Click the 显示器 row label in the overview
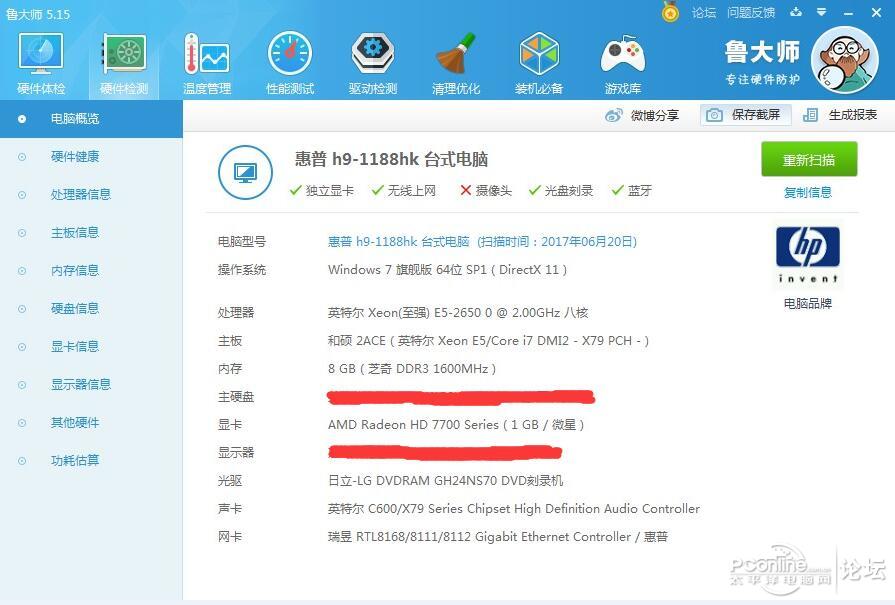 [236, 453]
